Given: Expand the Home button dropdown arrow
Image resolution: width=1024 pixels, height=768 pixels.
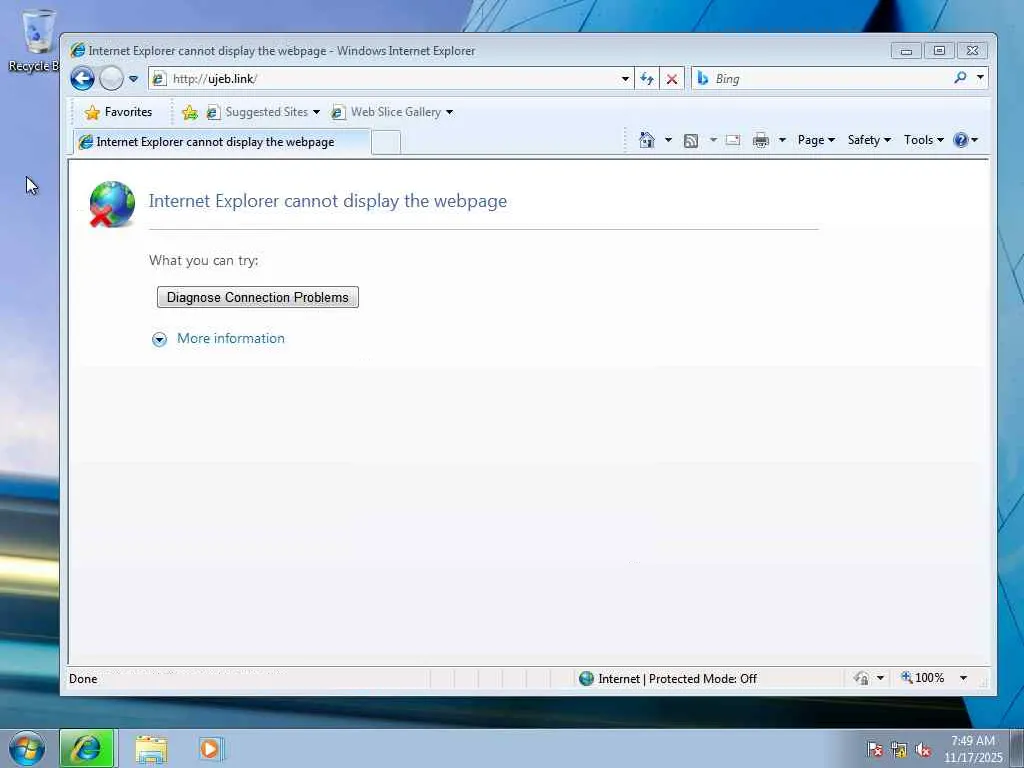Looking at the screenshot, I should (x=668, y=140).
